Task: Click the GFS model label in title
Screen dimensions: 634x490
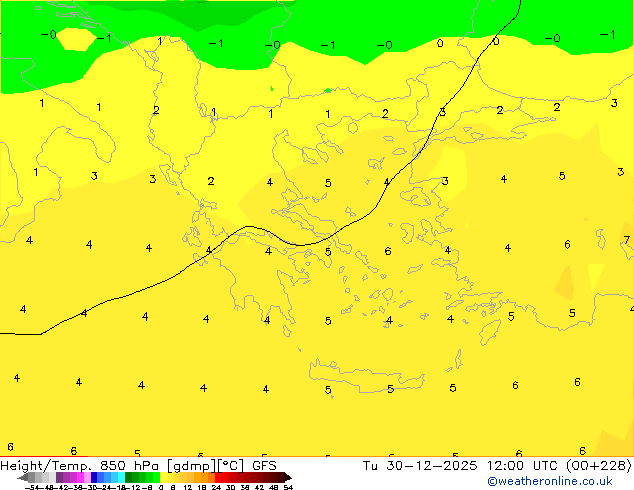Action: [264, 465]
